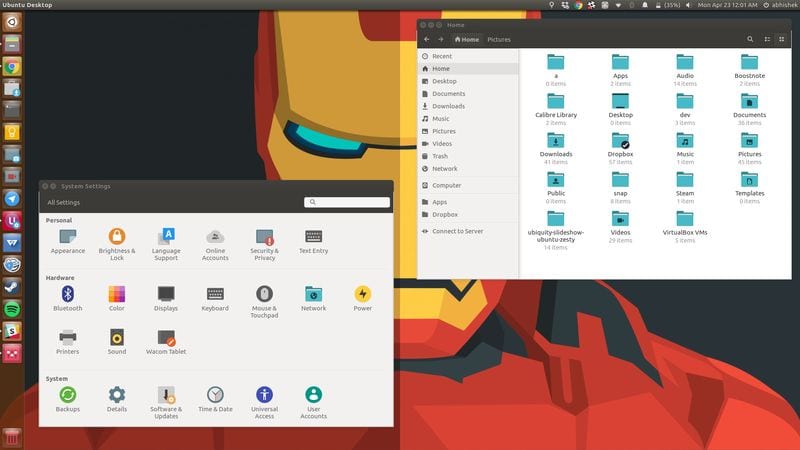This screenshot has height=450, width=800.
Task: Select the Calibre Library folder
Action: coord(556,109)
